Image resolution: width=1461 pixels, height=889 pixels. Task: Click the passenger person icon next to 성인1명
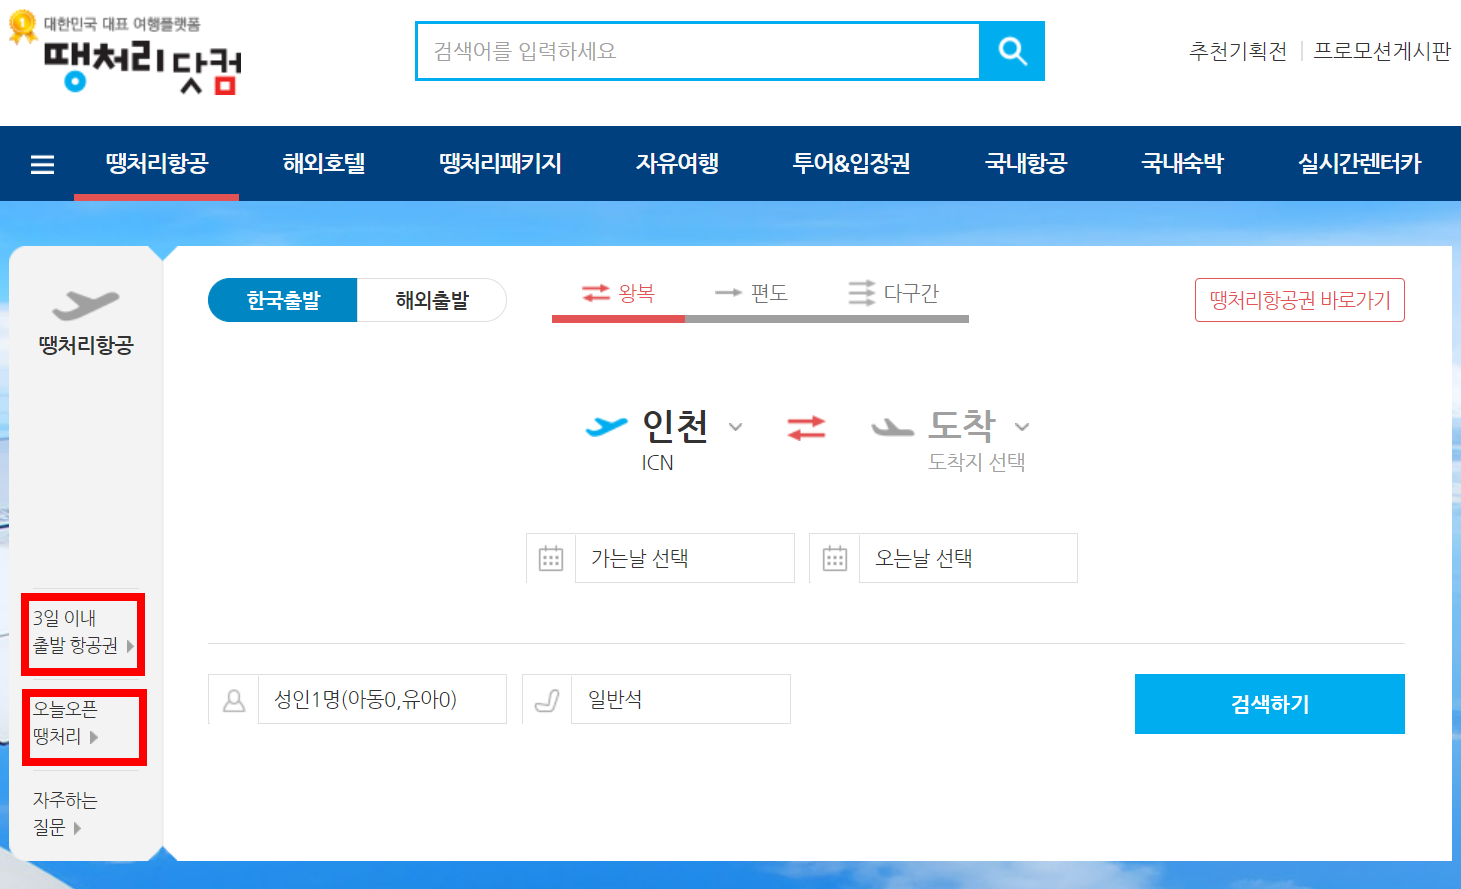pyautogui.click(x=234, y=699)
